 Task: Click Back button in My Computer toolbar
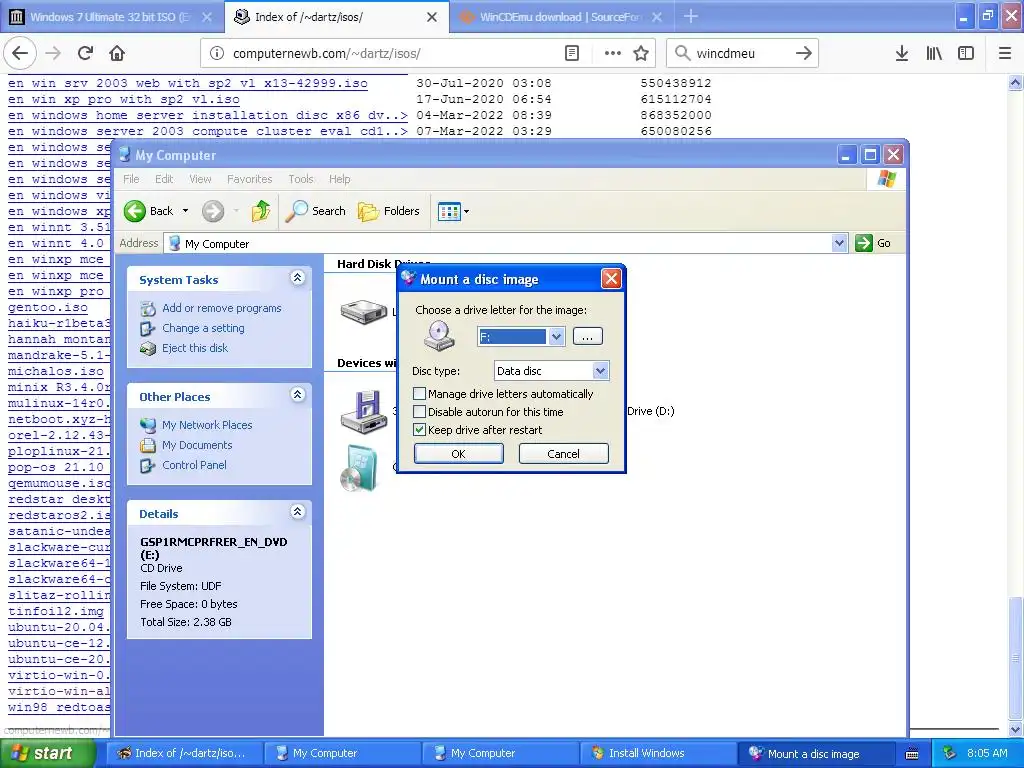pyautogui.click(x=150, y=211)
